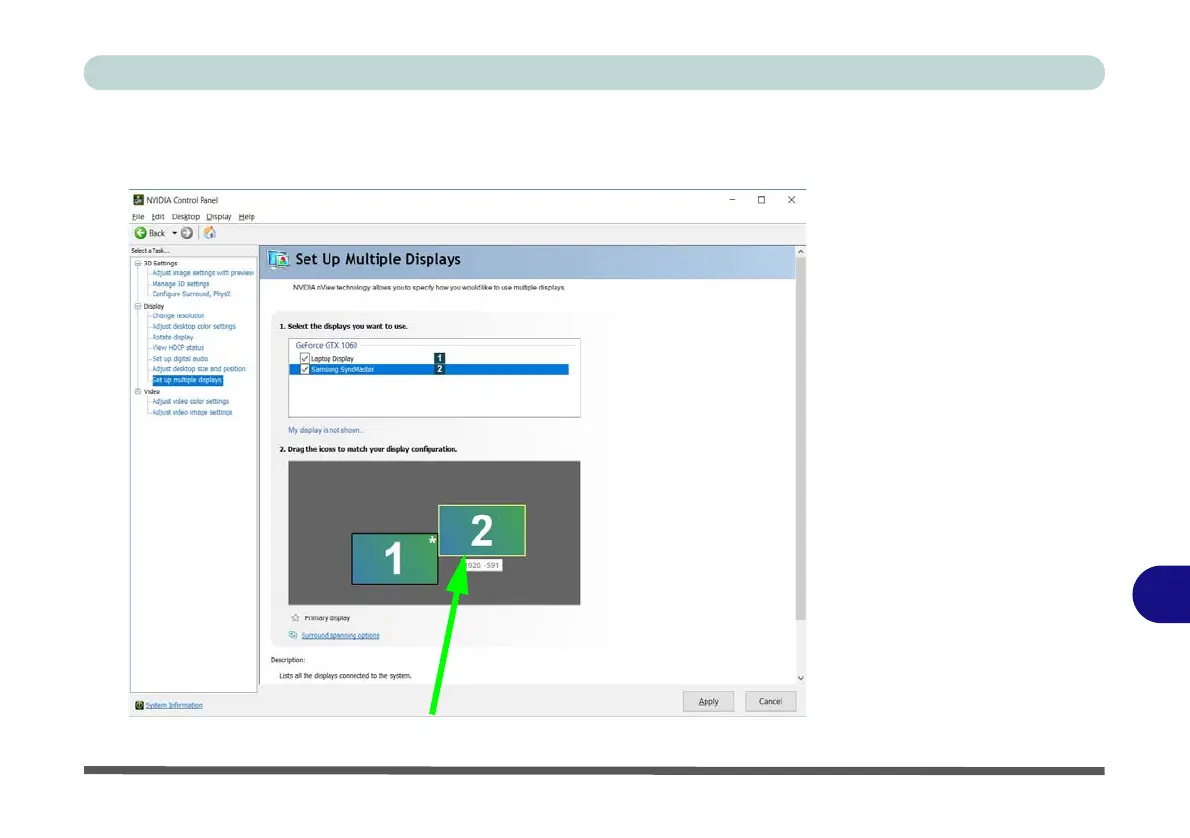Click the scrollbar down arrow

[800, 678]
